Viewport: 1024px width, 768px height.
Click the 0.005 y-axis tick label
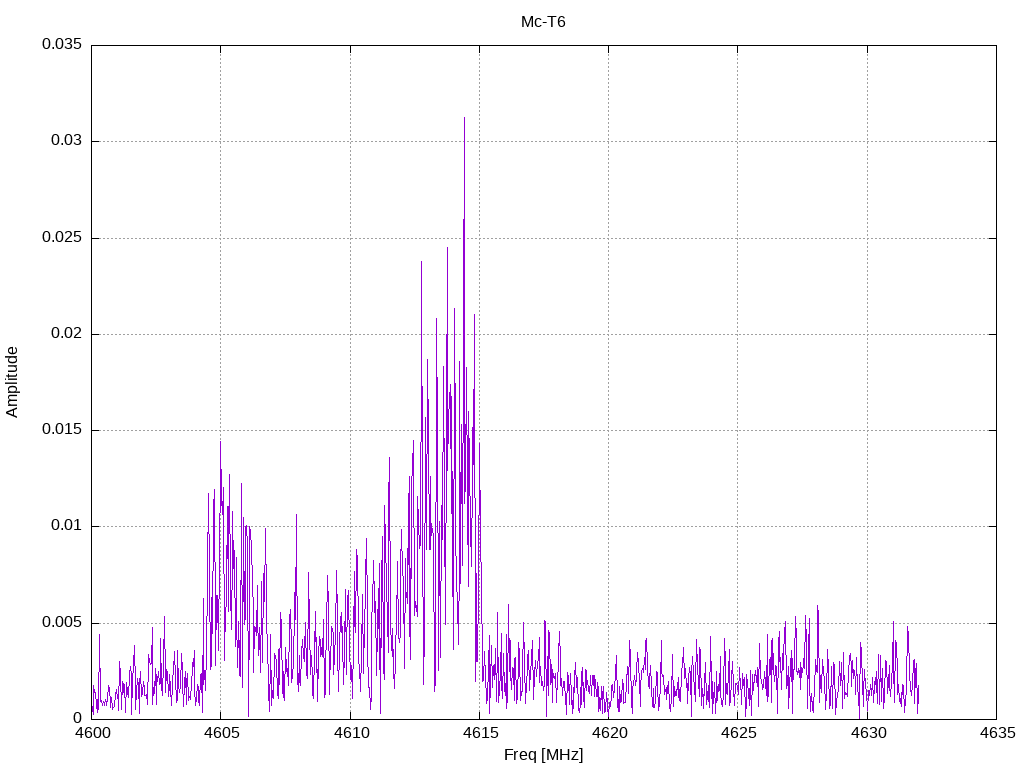61,623
